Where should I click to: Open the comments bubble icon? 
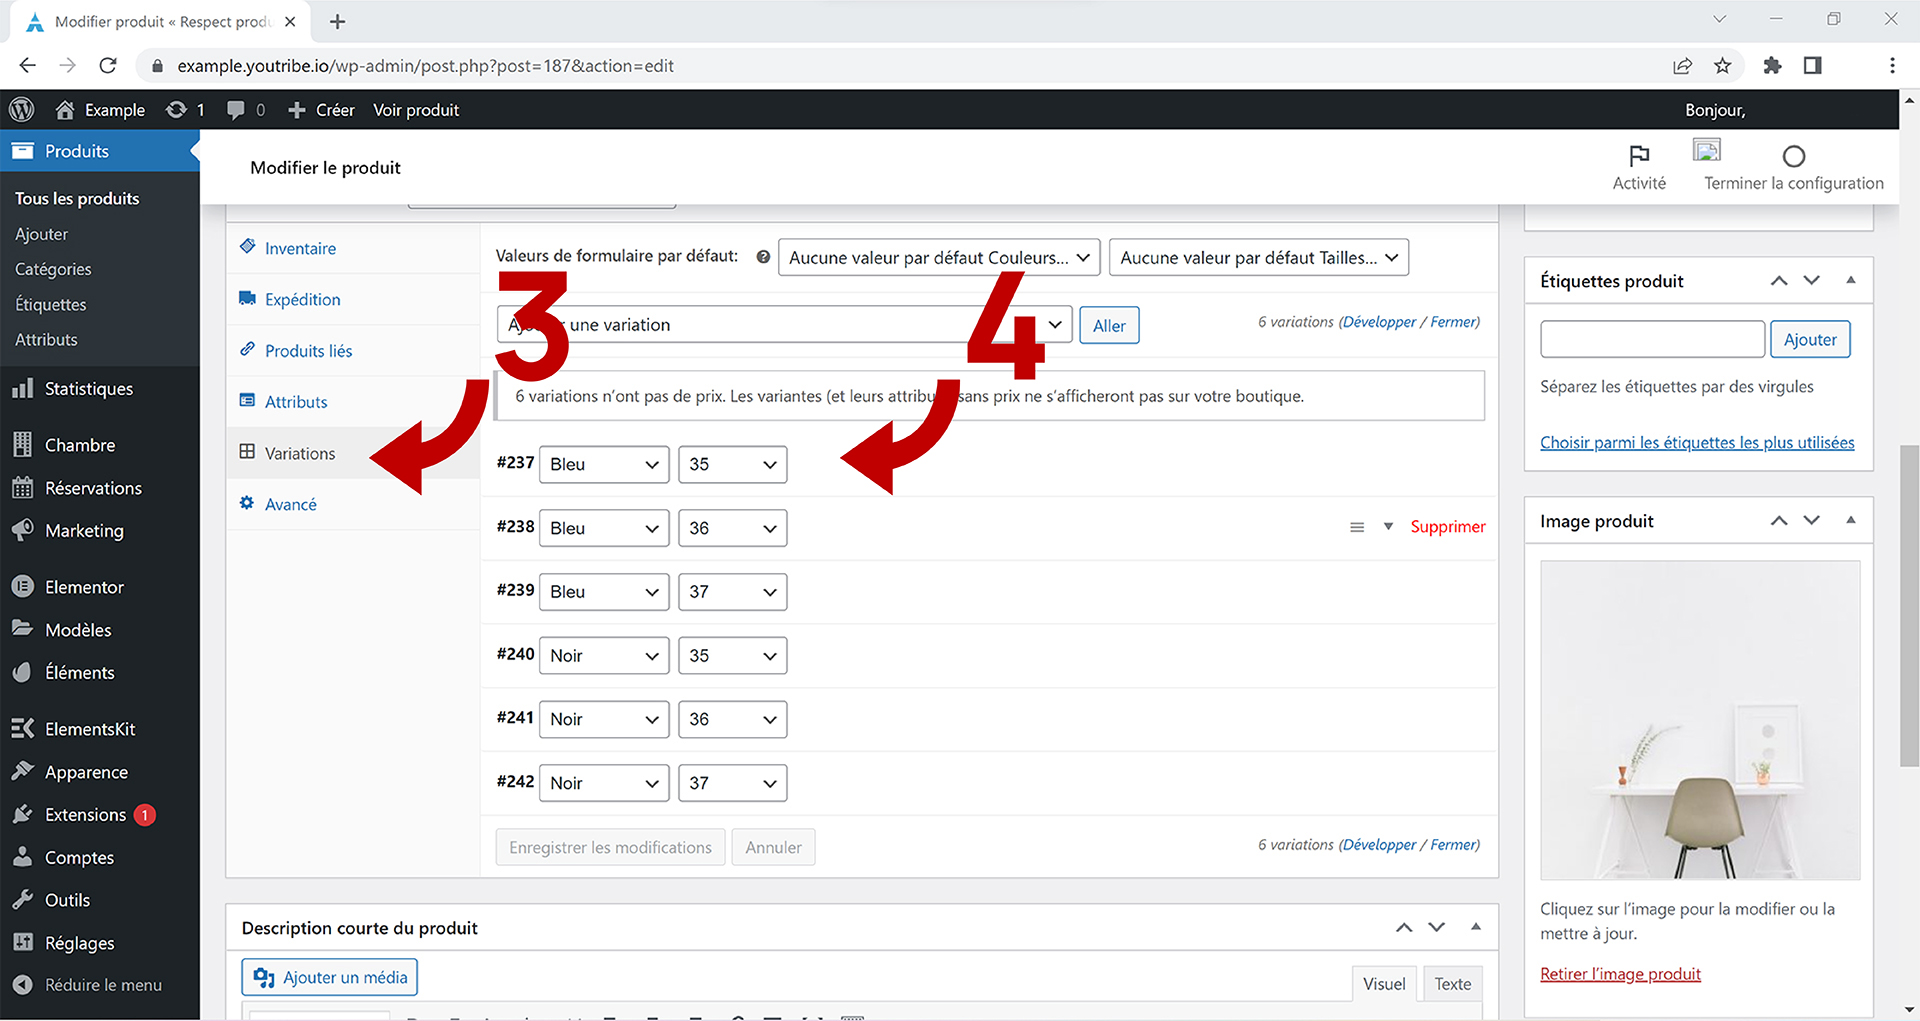tap(236, 110)
